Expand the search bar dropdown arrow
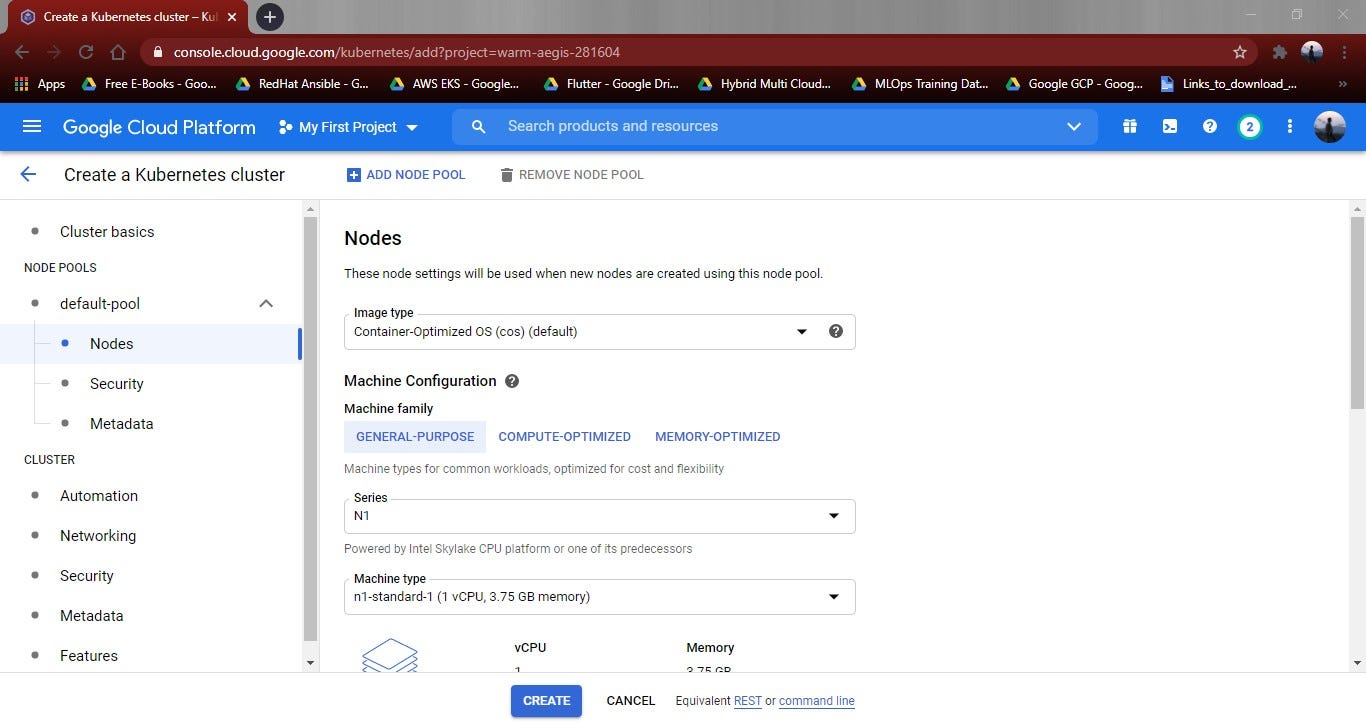The image size is (1366, 727). [x=1074, y=126]
